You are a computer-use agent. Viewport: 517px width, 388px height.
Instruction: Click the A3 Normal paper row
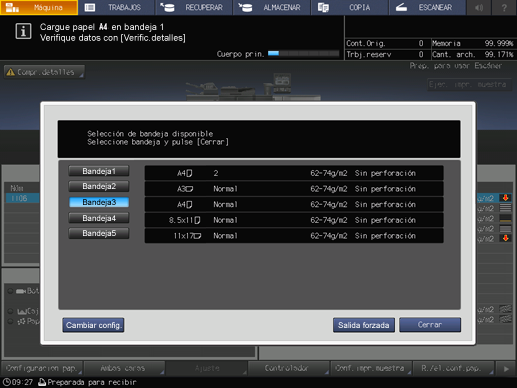click(294, 189)
